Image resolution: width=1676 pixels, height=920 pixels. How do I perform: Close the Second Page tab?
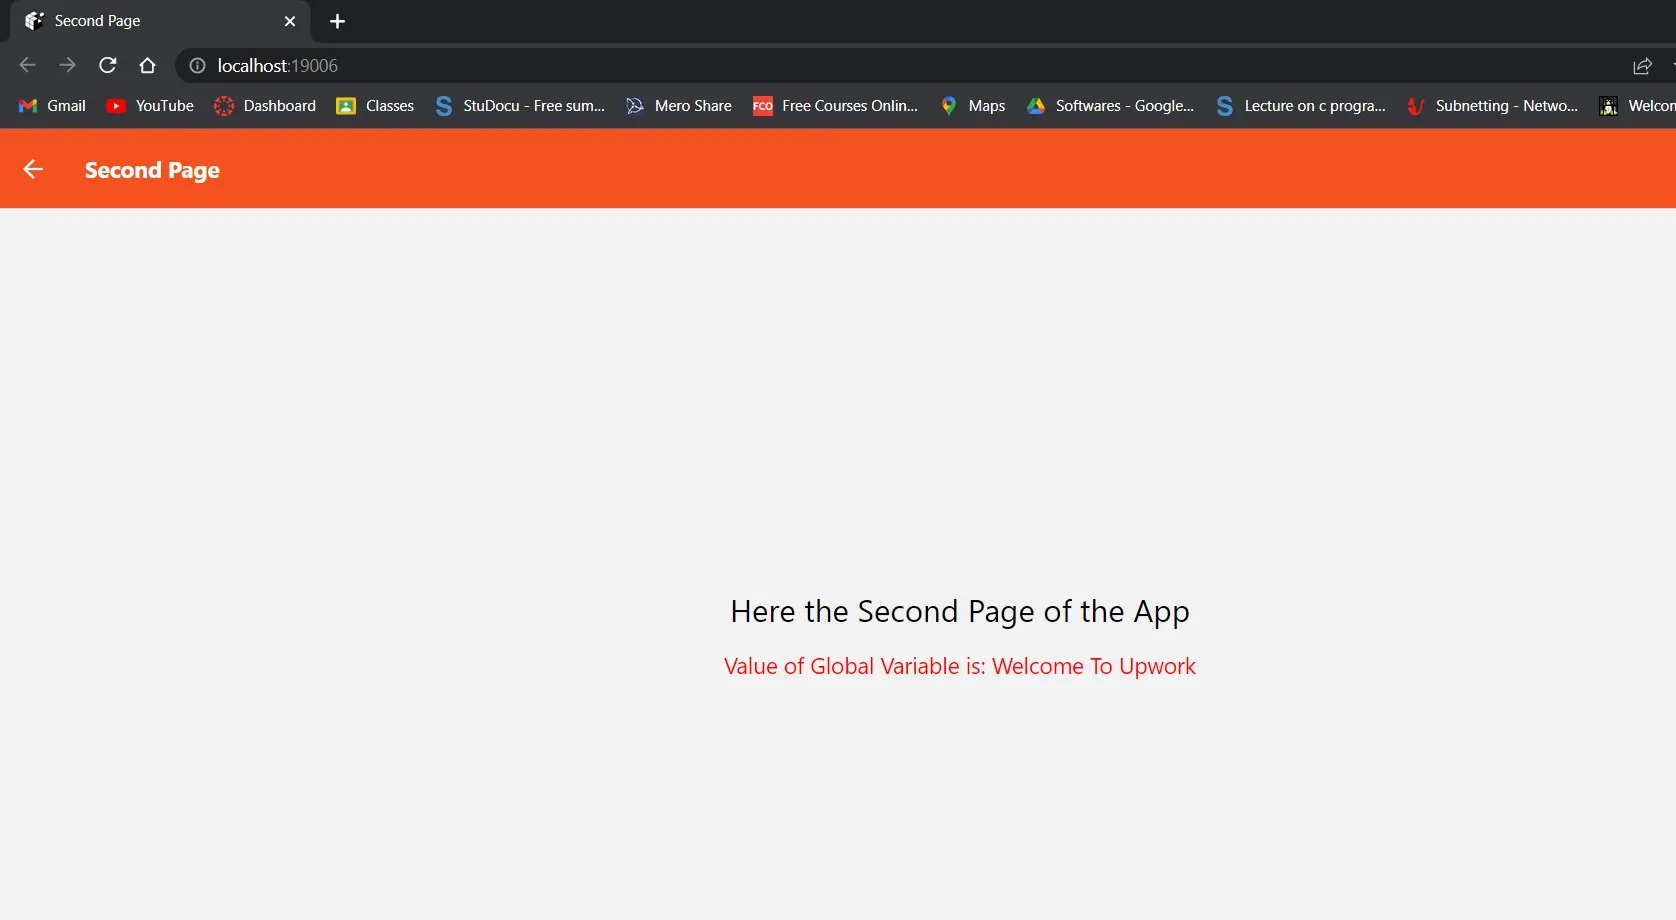290,21
